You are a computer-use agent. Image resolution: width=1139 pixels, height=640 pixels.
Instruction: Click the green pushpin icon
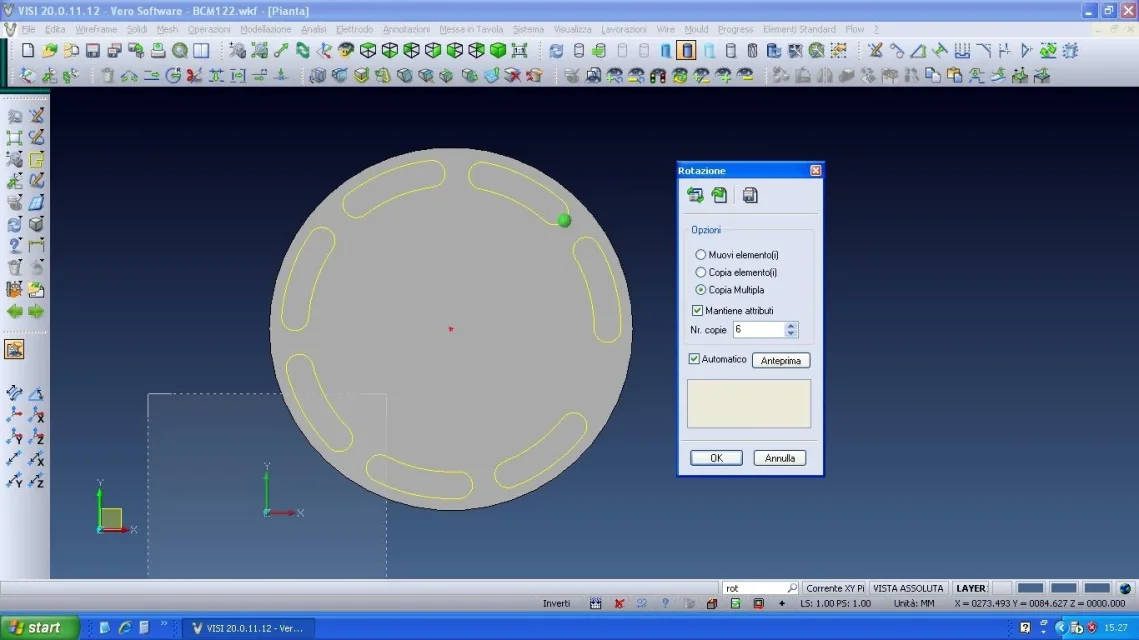pos(940,50)
